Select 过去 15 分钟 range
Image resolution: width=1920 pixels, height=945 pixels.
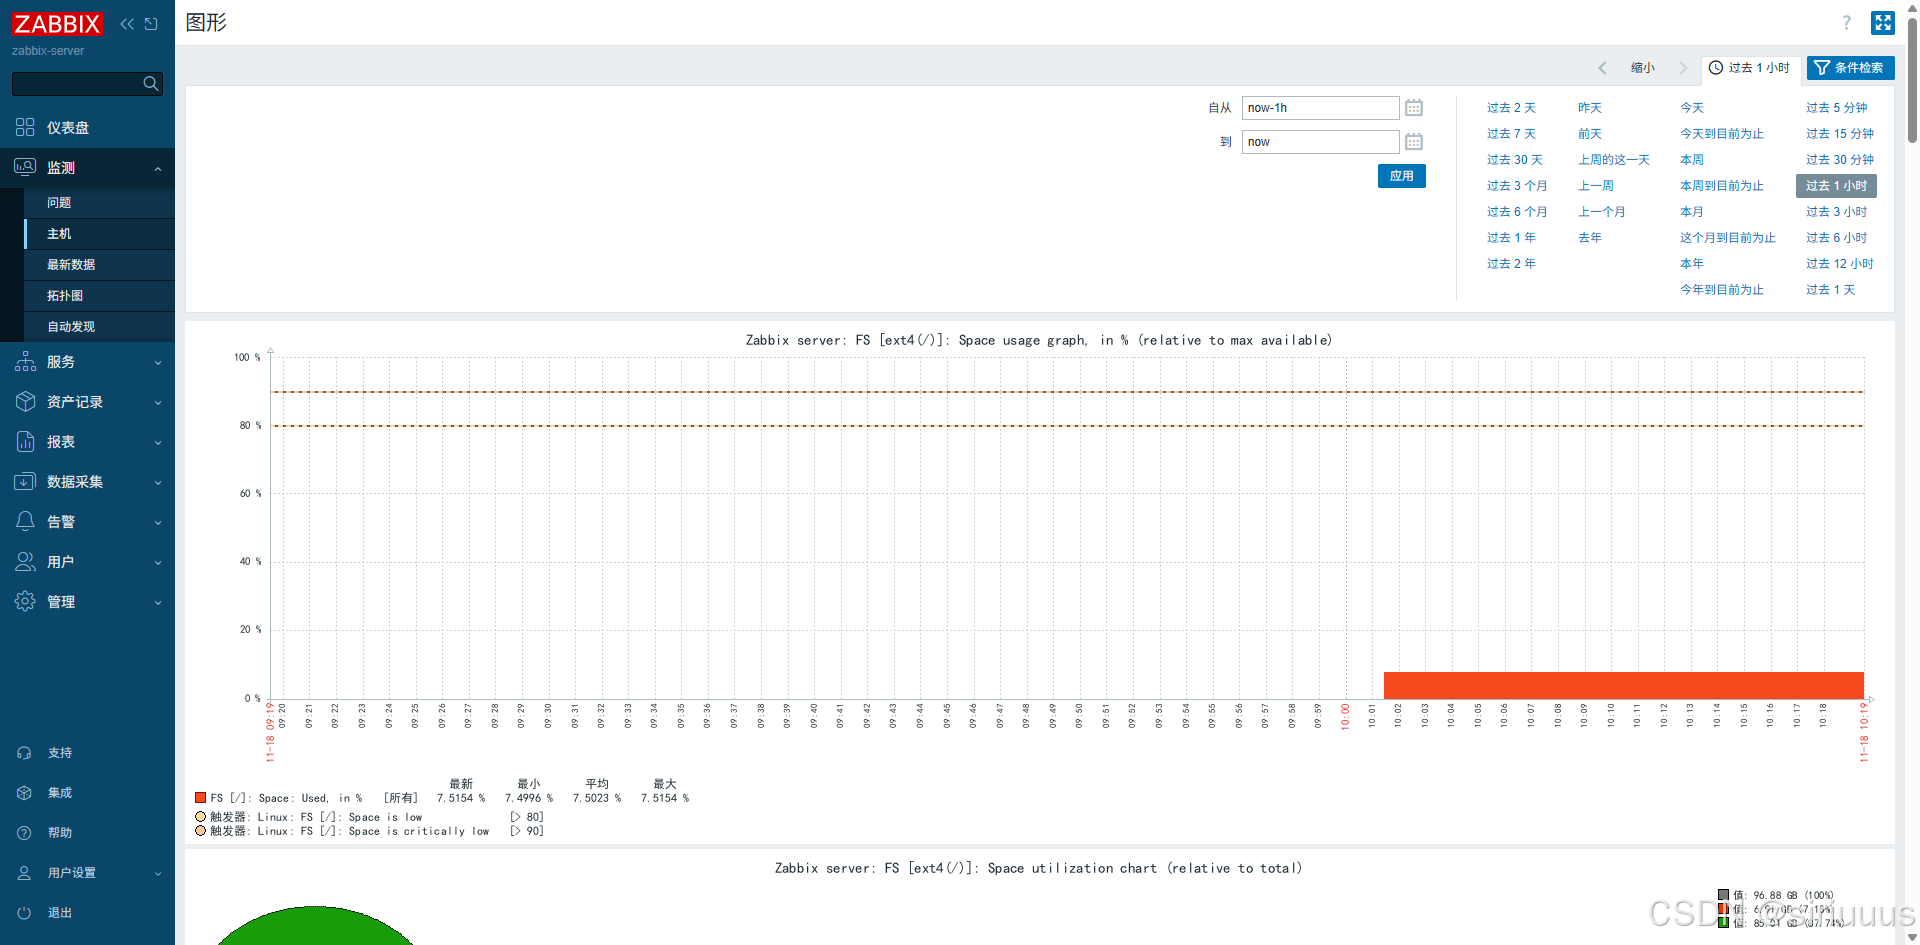(1840, 134)
